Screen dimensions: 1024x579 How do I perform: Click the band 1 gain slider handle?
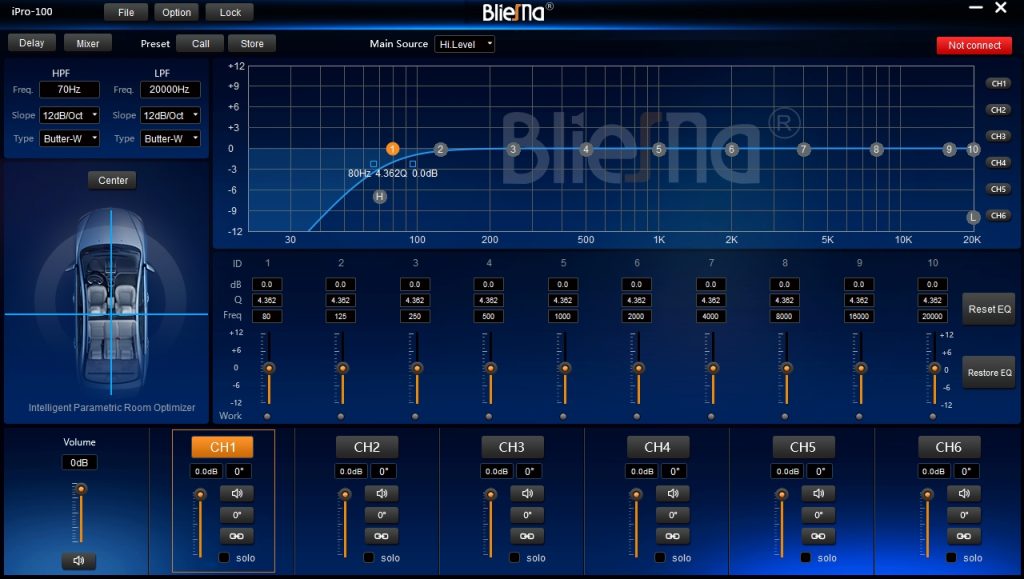[x=268, y=368]
